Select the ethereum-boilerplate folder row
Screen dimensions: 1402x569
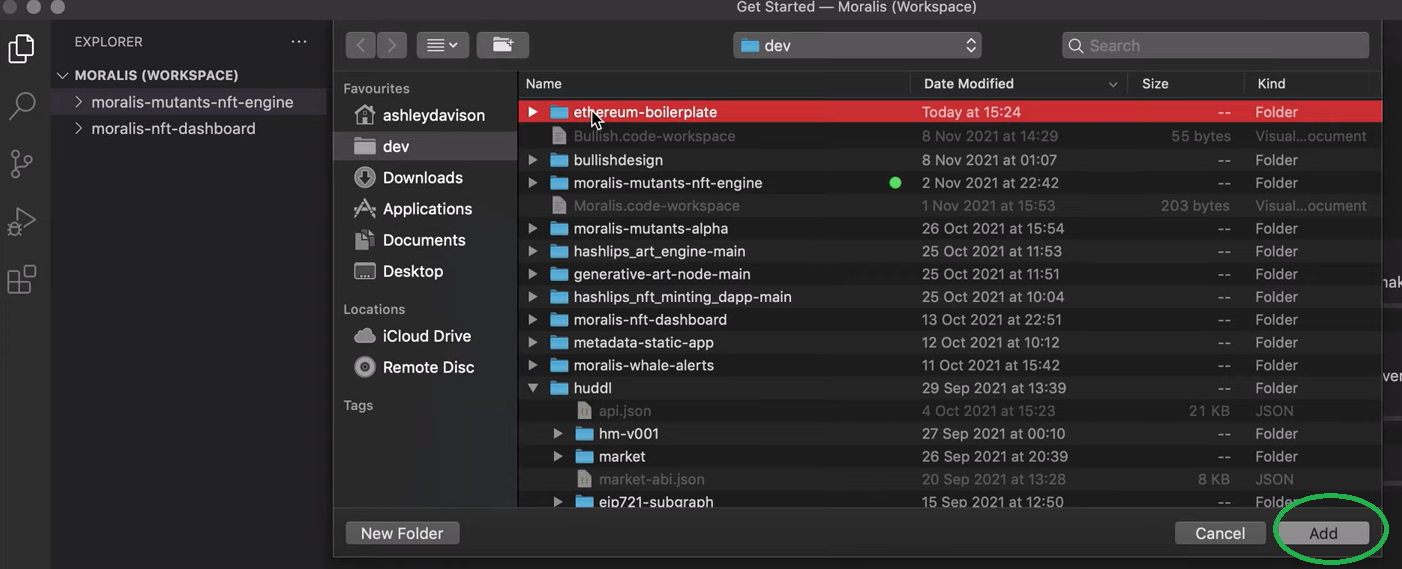[950, 112]
